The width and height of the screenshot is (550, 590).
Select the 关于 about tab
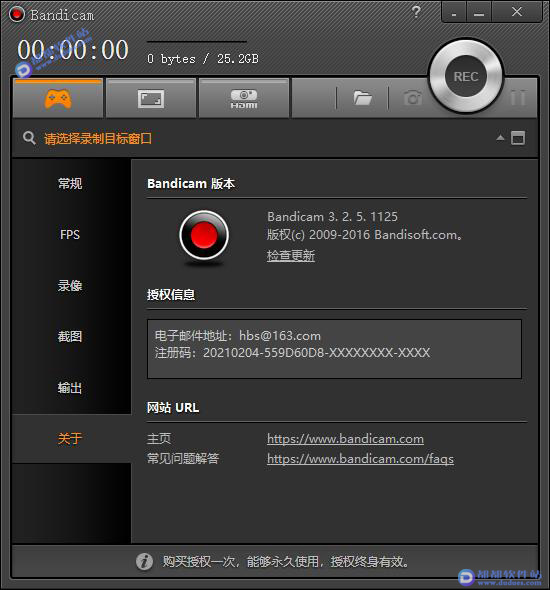pyautogui.click(x=70, y=438)
